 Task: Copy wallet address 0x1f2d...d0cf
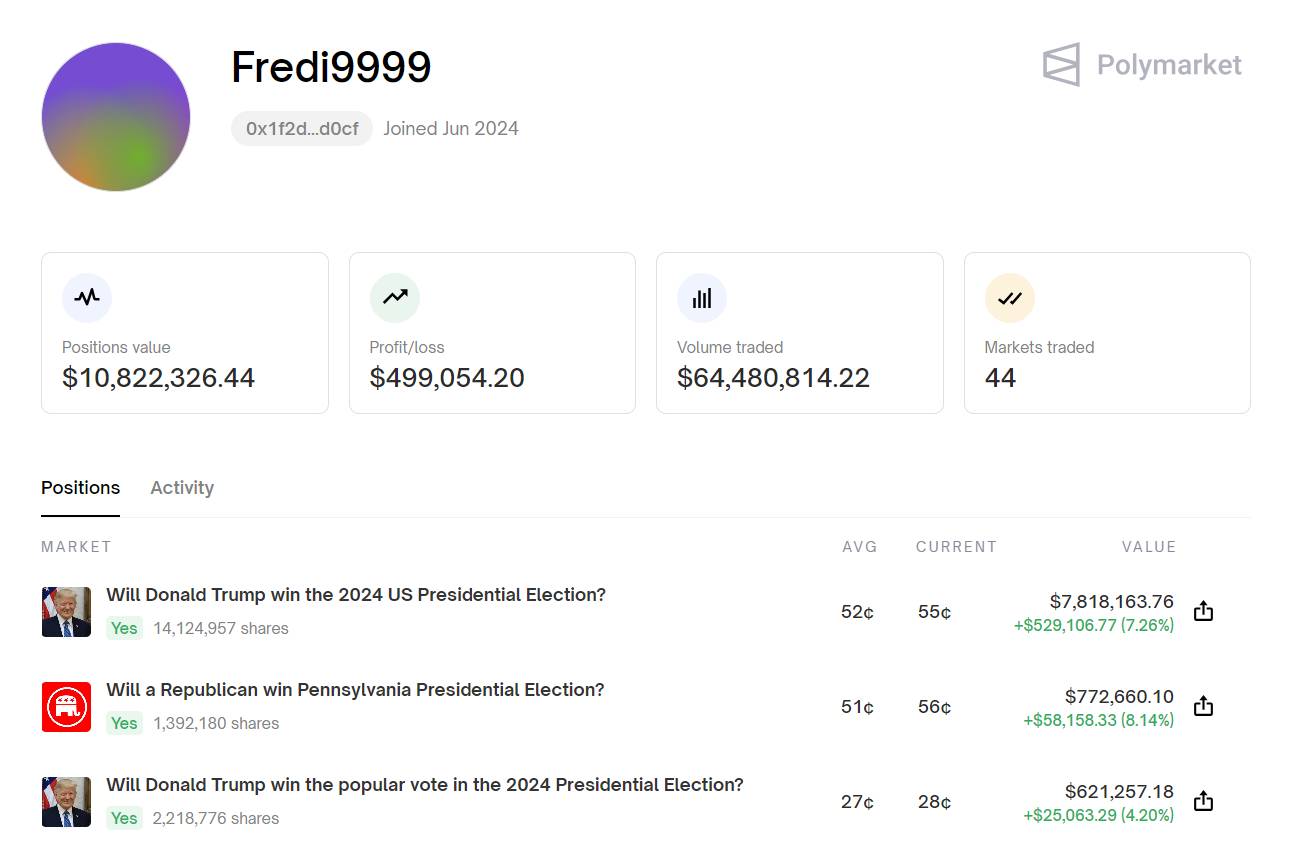pyautogui.click(x=302, y=129)
